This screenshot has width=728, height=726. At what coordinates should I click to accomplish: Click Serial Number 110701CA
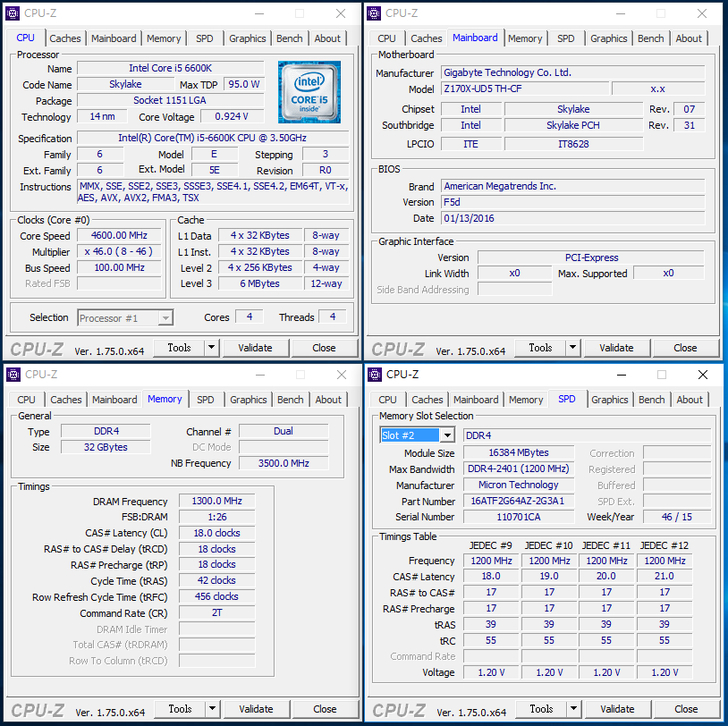(x=519, y=517)
